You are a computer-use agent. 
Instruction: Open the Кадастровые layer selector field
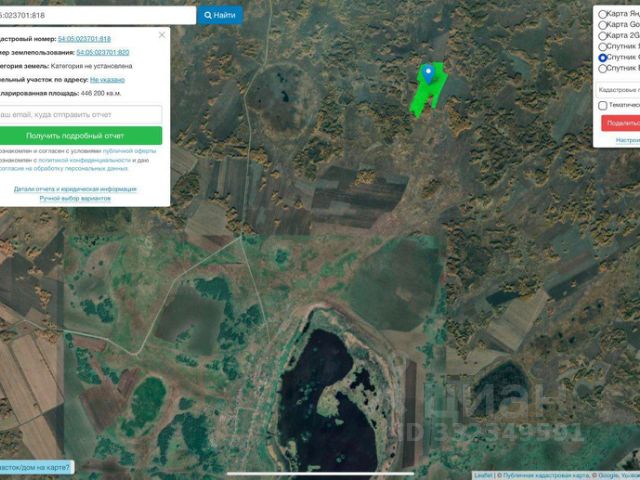pyautogui.click(x=618, y=90)
